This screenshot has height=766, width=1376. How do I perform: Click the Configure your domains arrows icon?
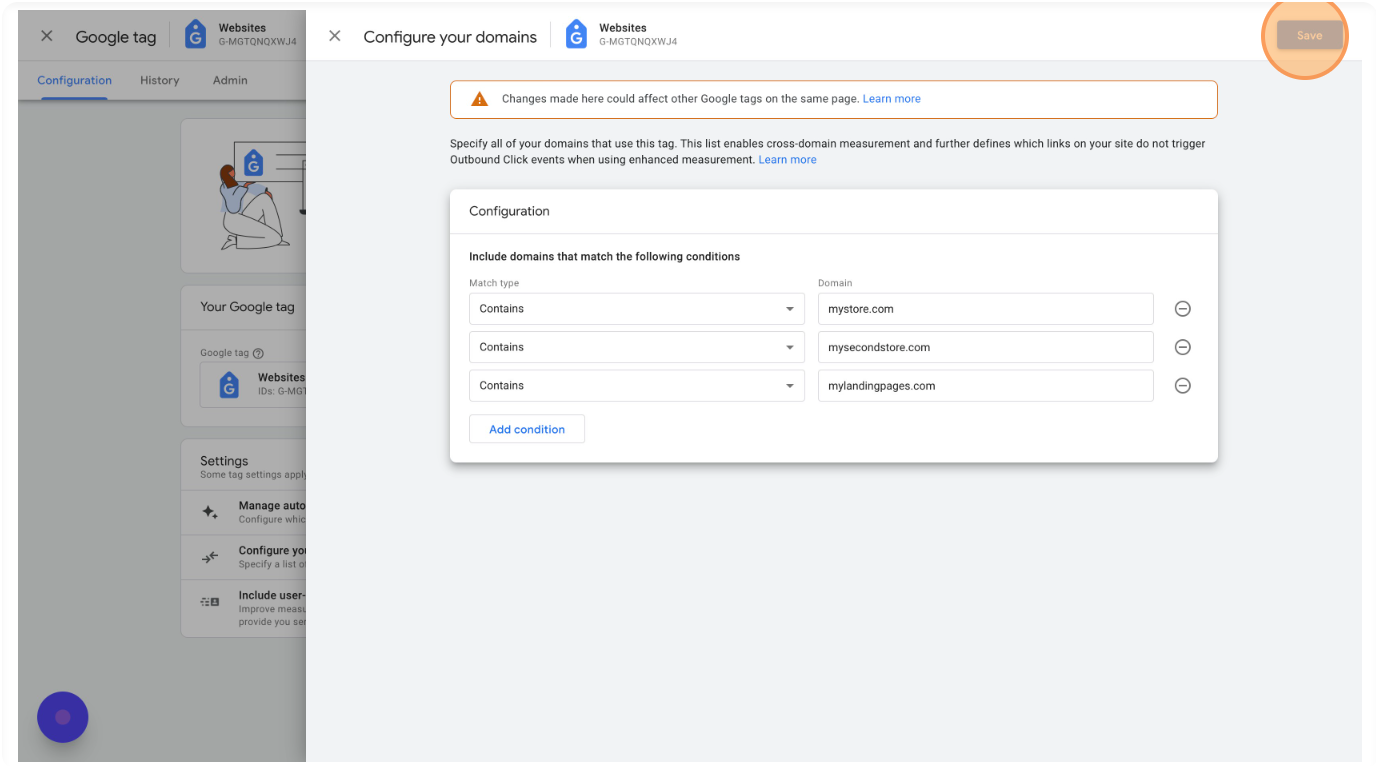click(x=210, y=557)
